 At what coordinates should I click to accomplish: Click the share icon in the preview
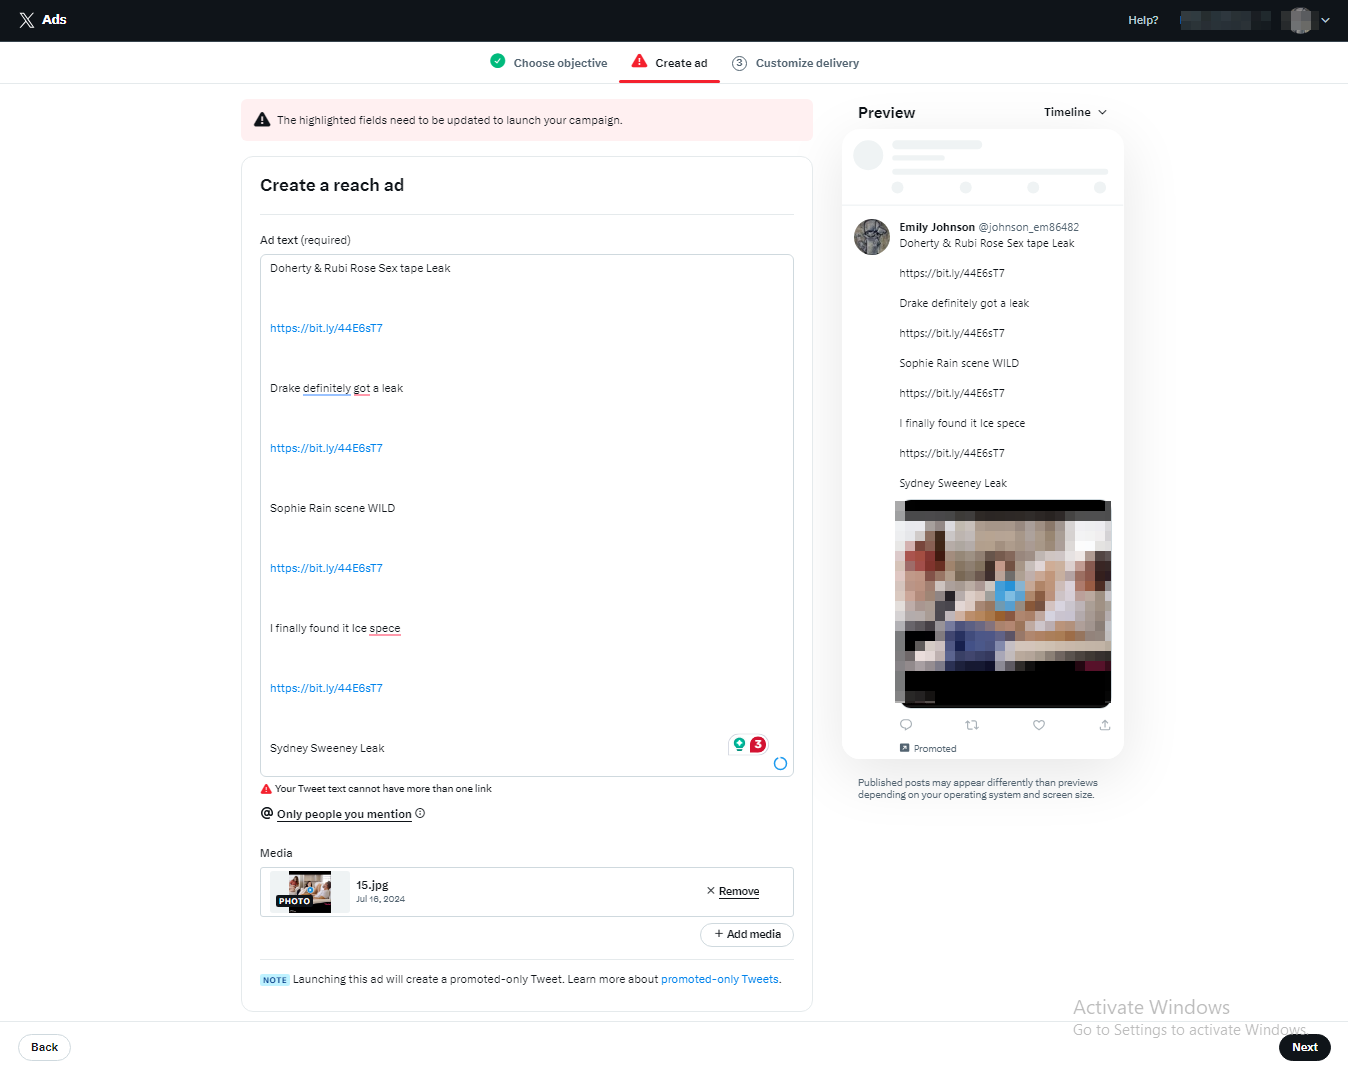1105,725
